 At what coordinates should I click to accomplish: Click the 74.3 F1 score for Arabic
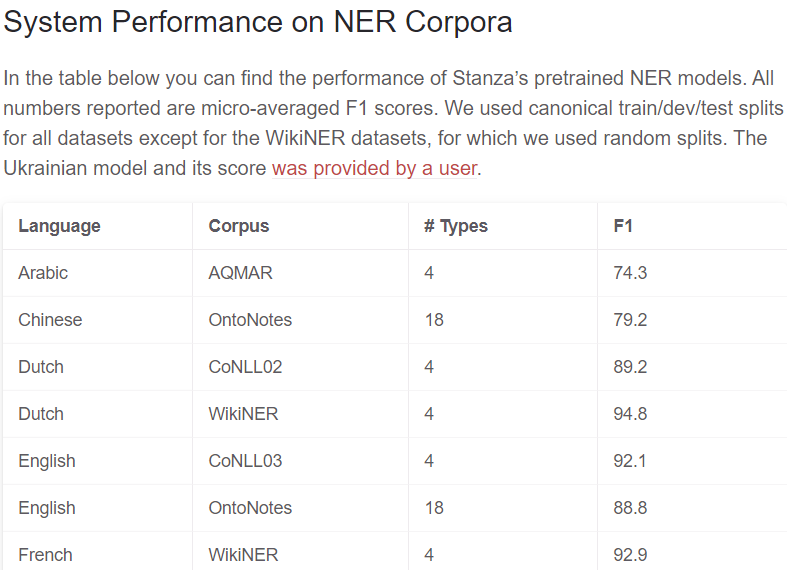(630, 273)
